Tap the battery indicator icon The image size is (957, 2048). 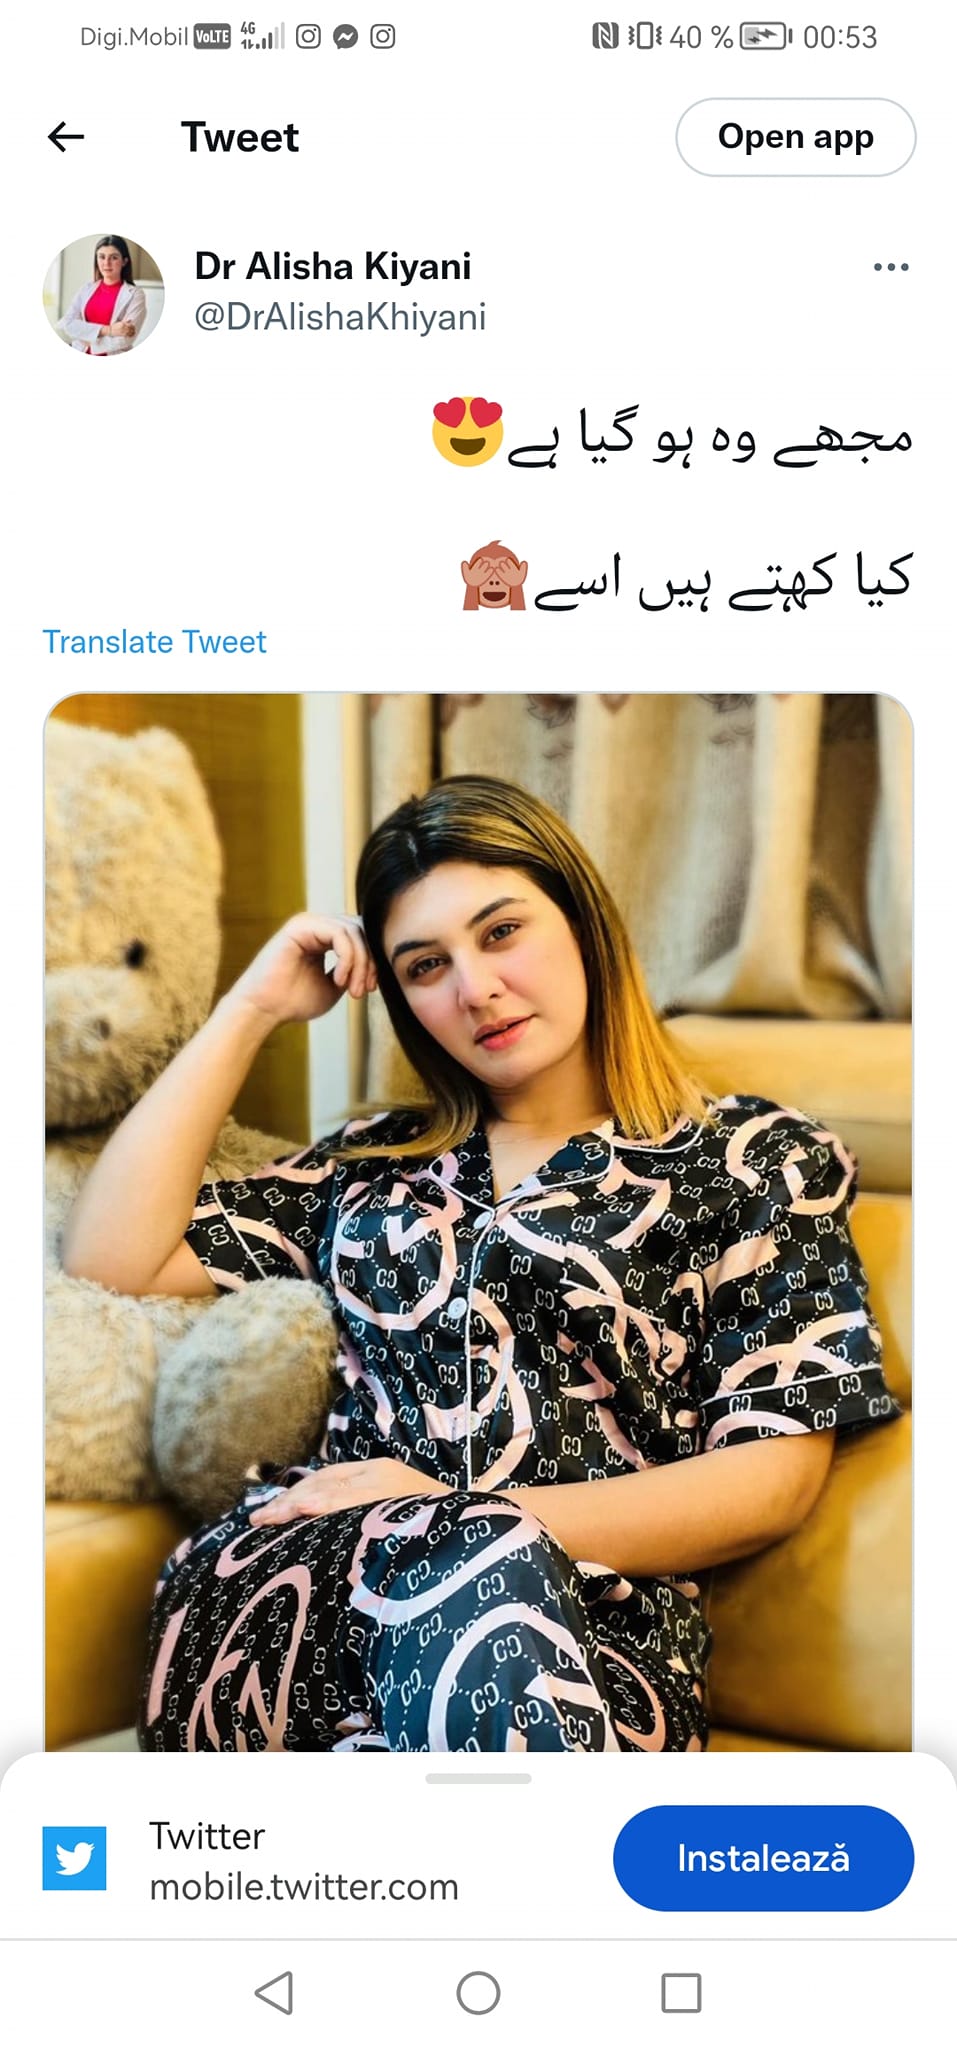(x=765, y=37)
